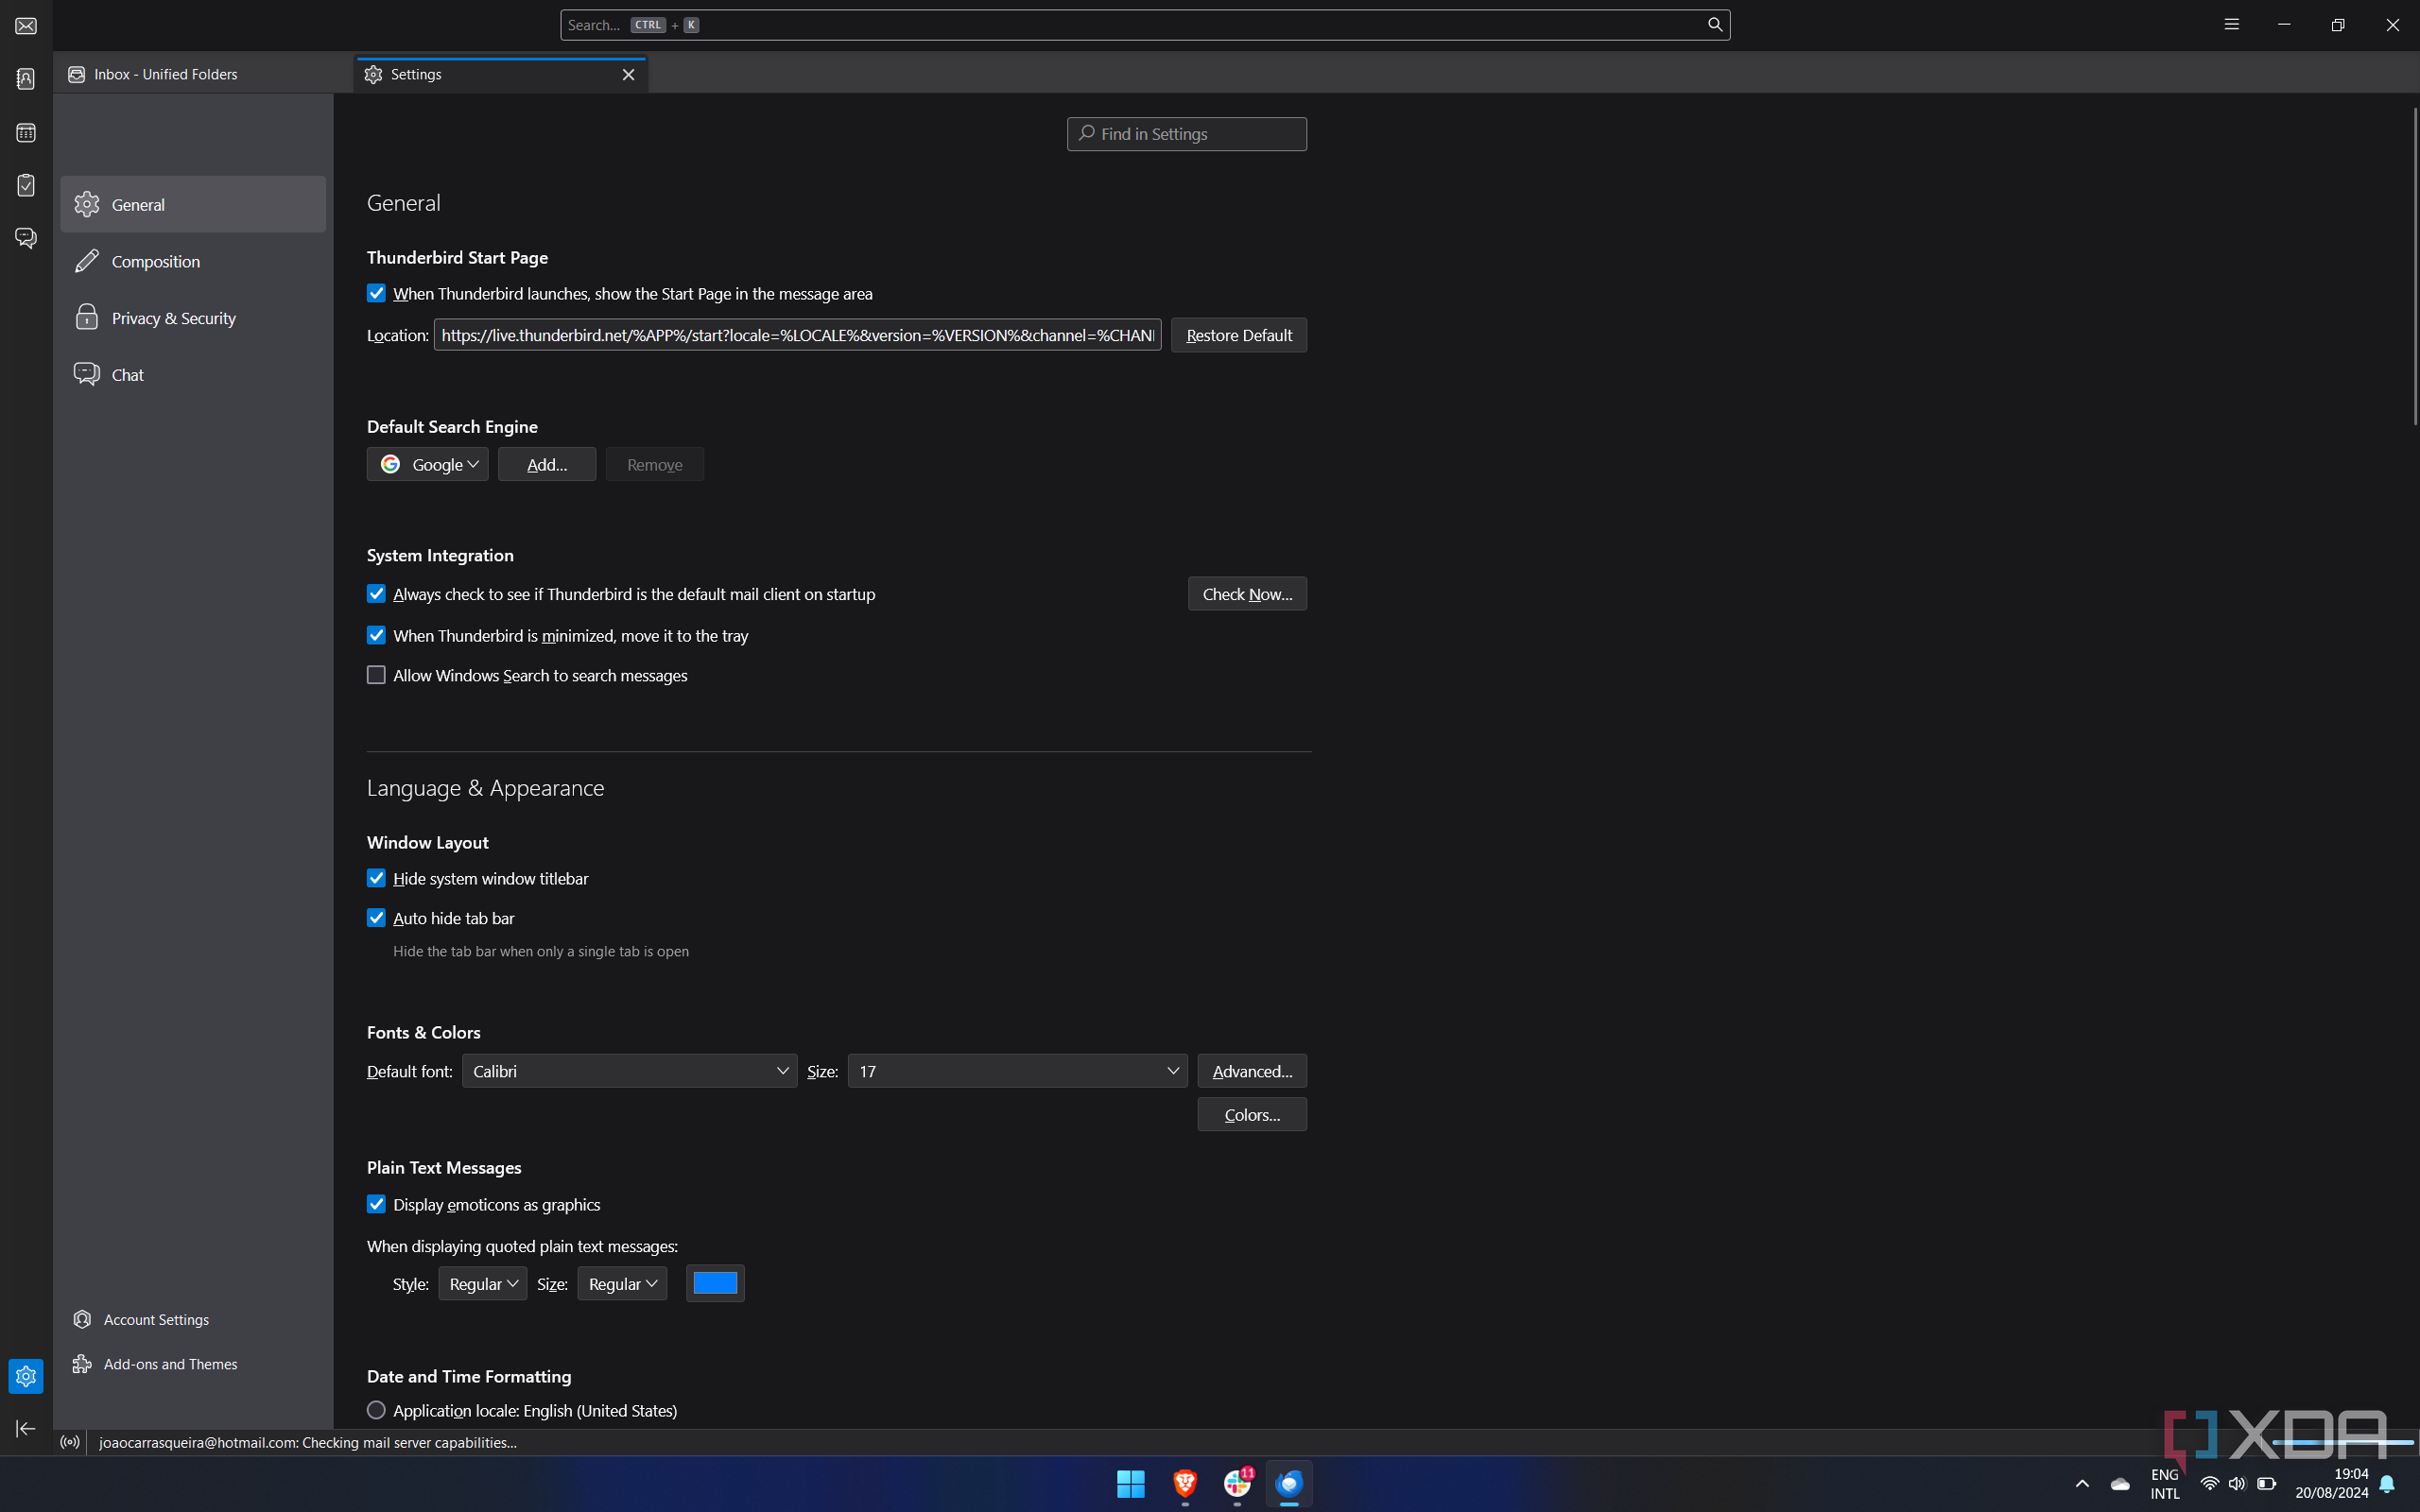
Task: Click the global search magnifier icon
Action: pyautogui.click(x=1715, y=25)
